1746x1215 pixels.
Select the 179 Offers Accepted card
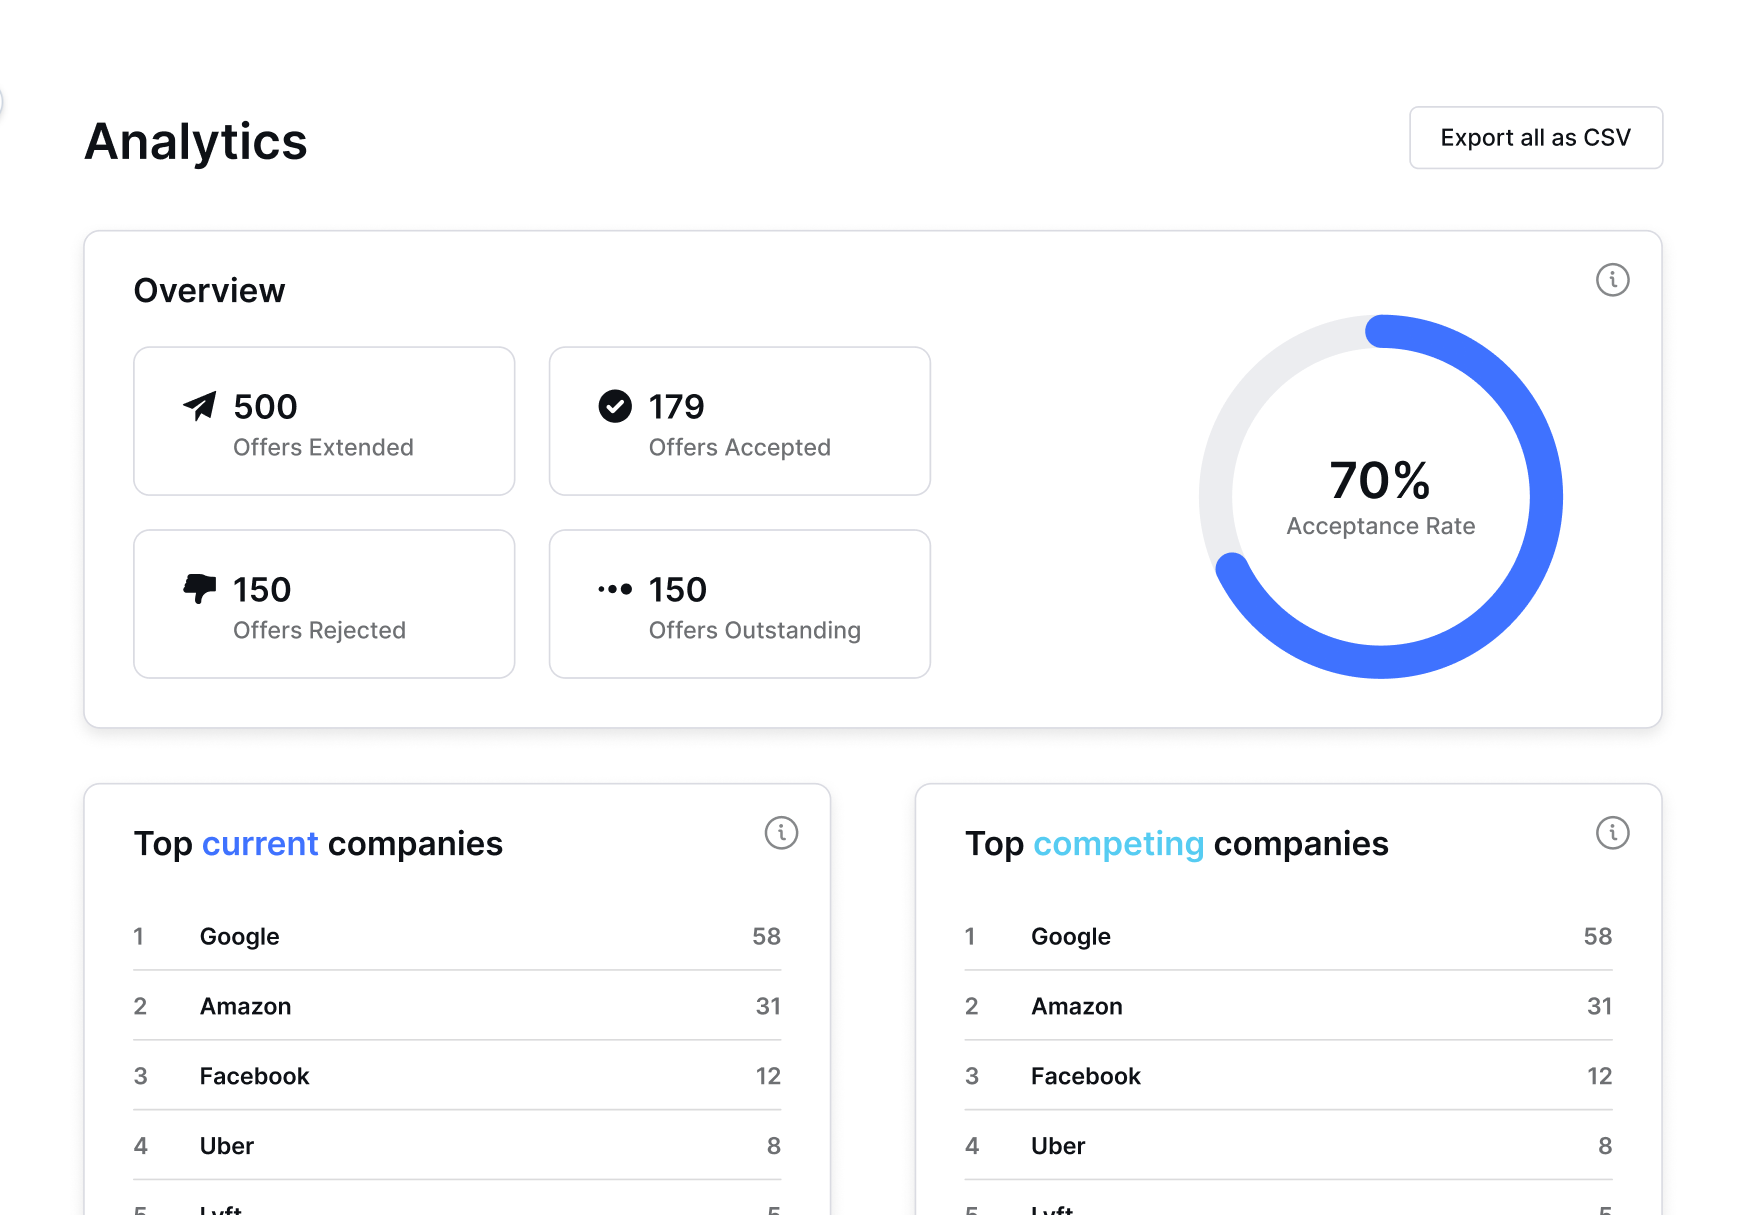click(739, 421)
